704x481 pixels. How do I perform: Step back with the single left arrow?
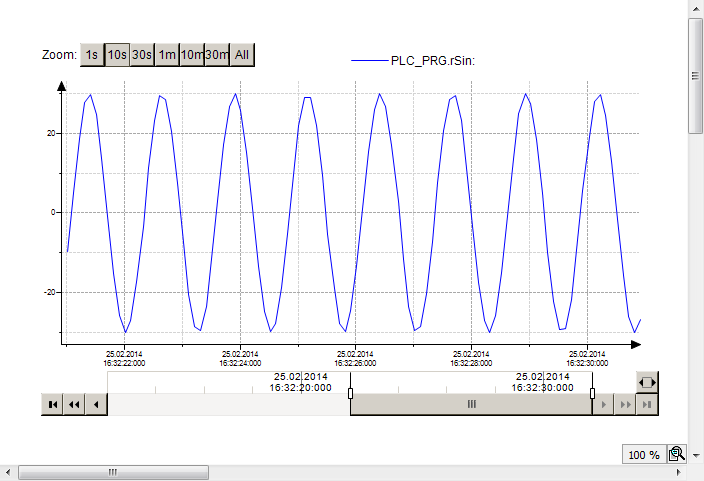[x=96, y=404]
